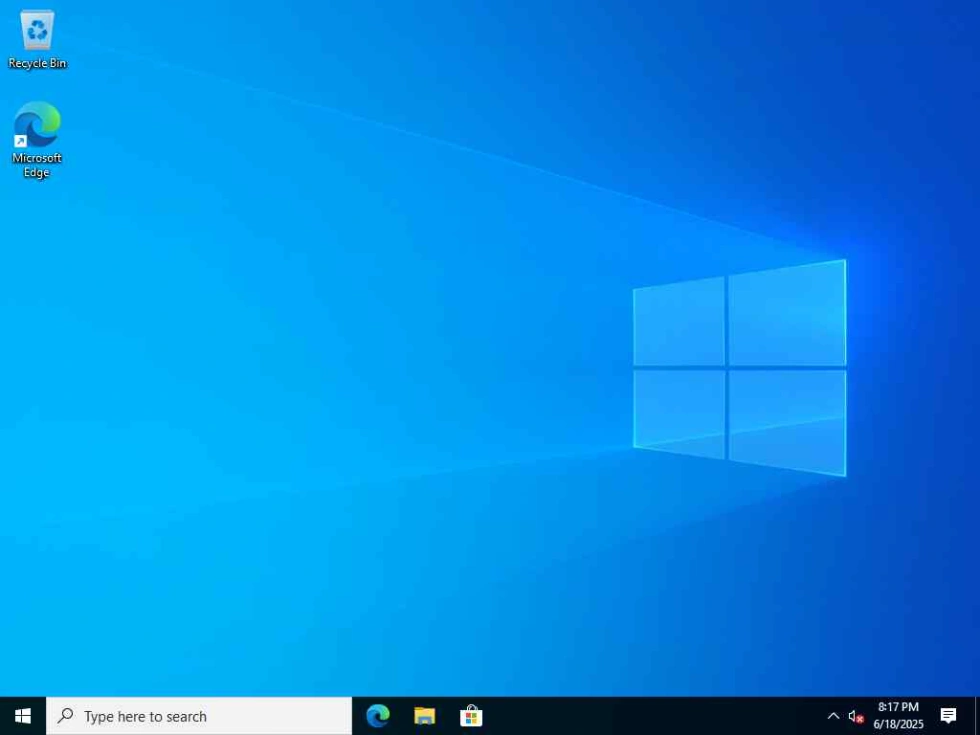Open the muted volume control
This screenshot has width=980, height=735.
[x=856, y=716]
